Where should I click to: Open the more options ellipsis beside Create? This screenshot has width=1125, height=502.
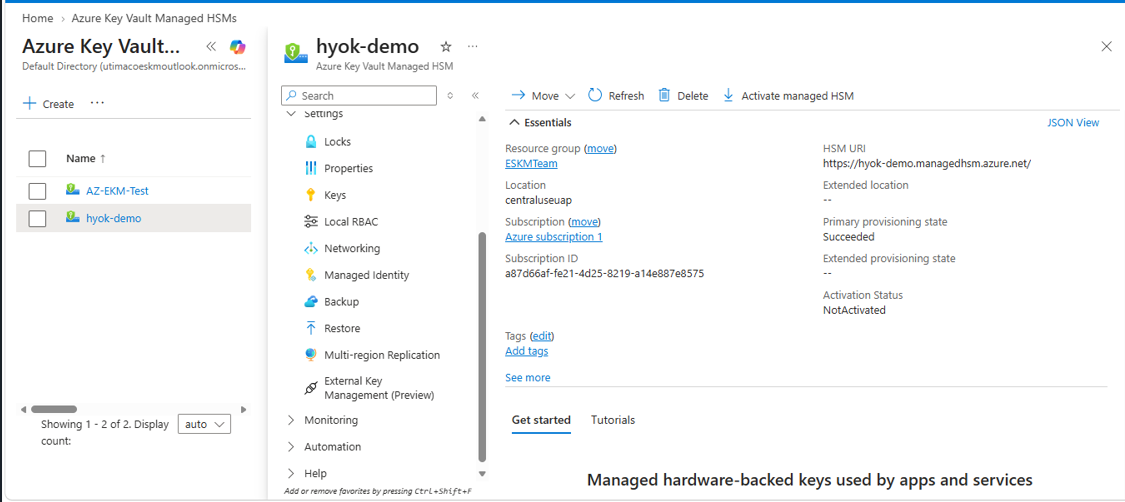click(x=98, y=103)
